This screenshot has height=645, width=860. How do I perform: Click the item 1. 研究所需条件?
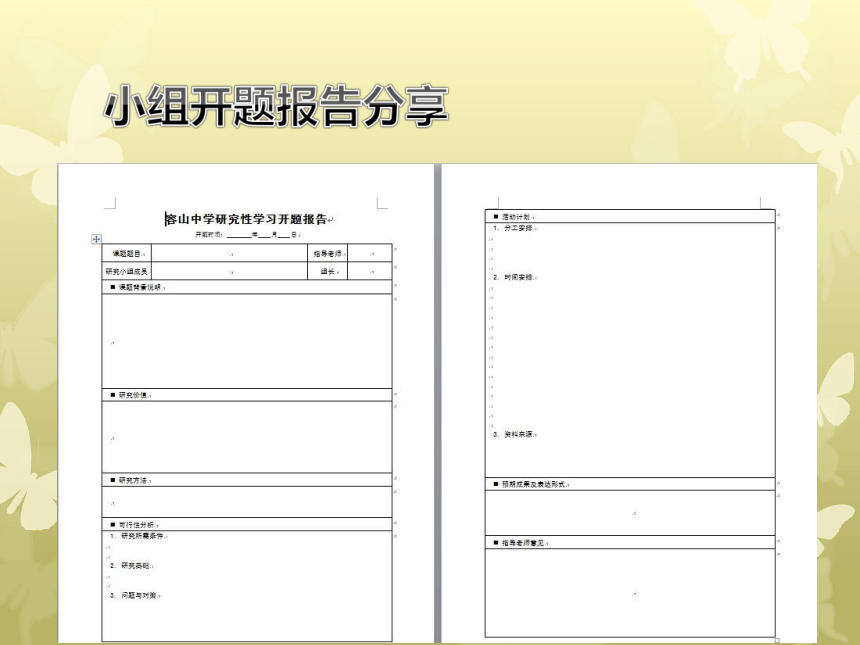[138, 536]
